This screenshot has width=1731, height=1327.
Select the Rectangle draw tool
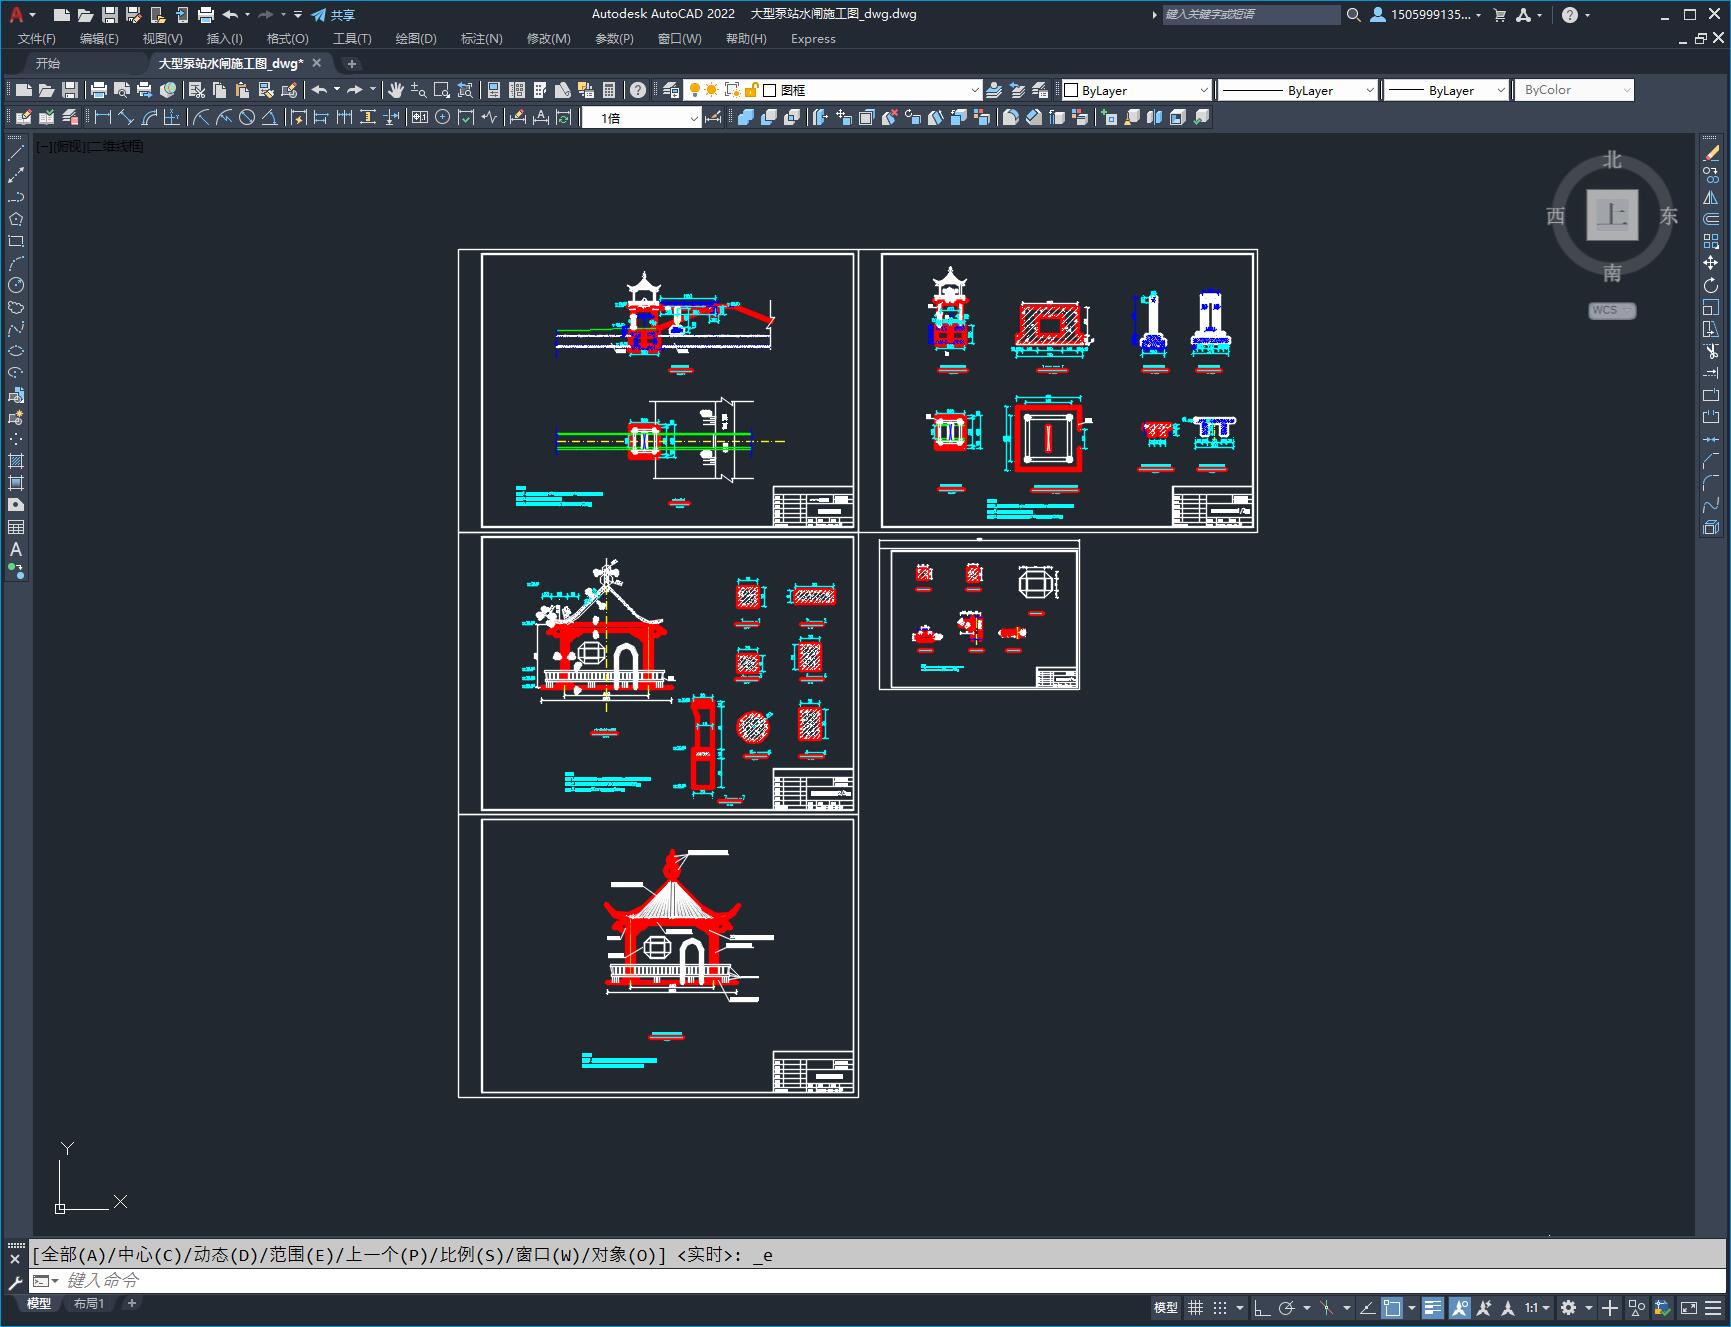[16, 241]
